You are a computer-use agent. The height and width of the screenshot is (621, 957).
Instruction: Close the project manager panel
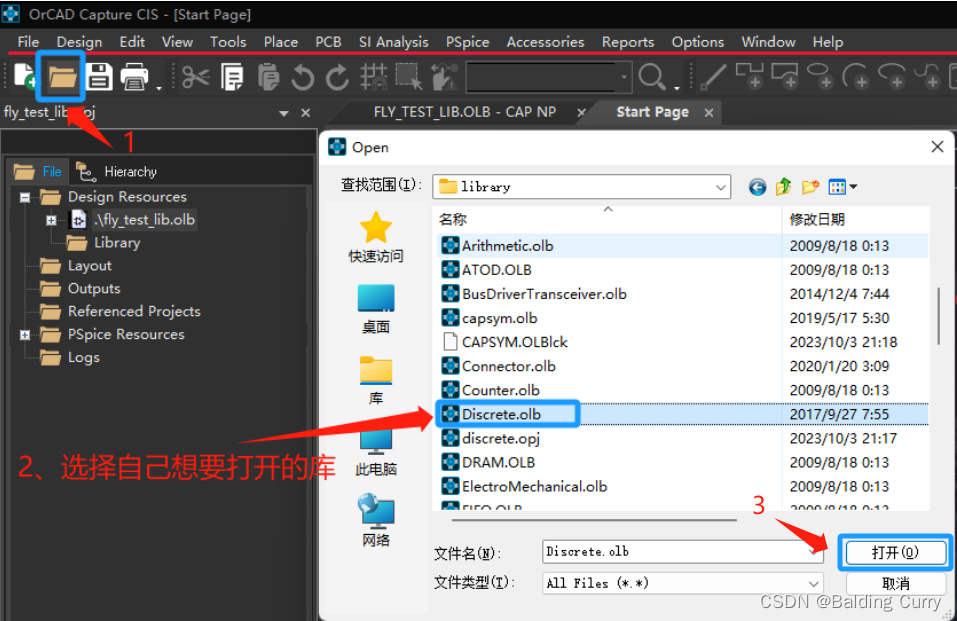click(x=306, y=113)
